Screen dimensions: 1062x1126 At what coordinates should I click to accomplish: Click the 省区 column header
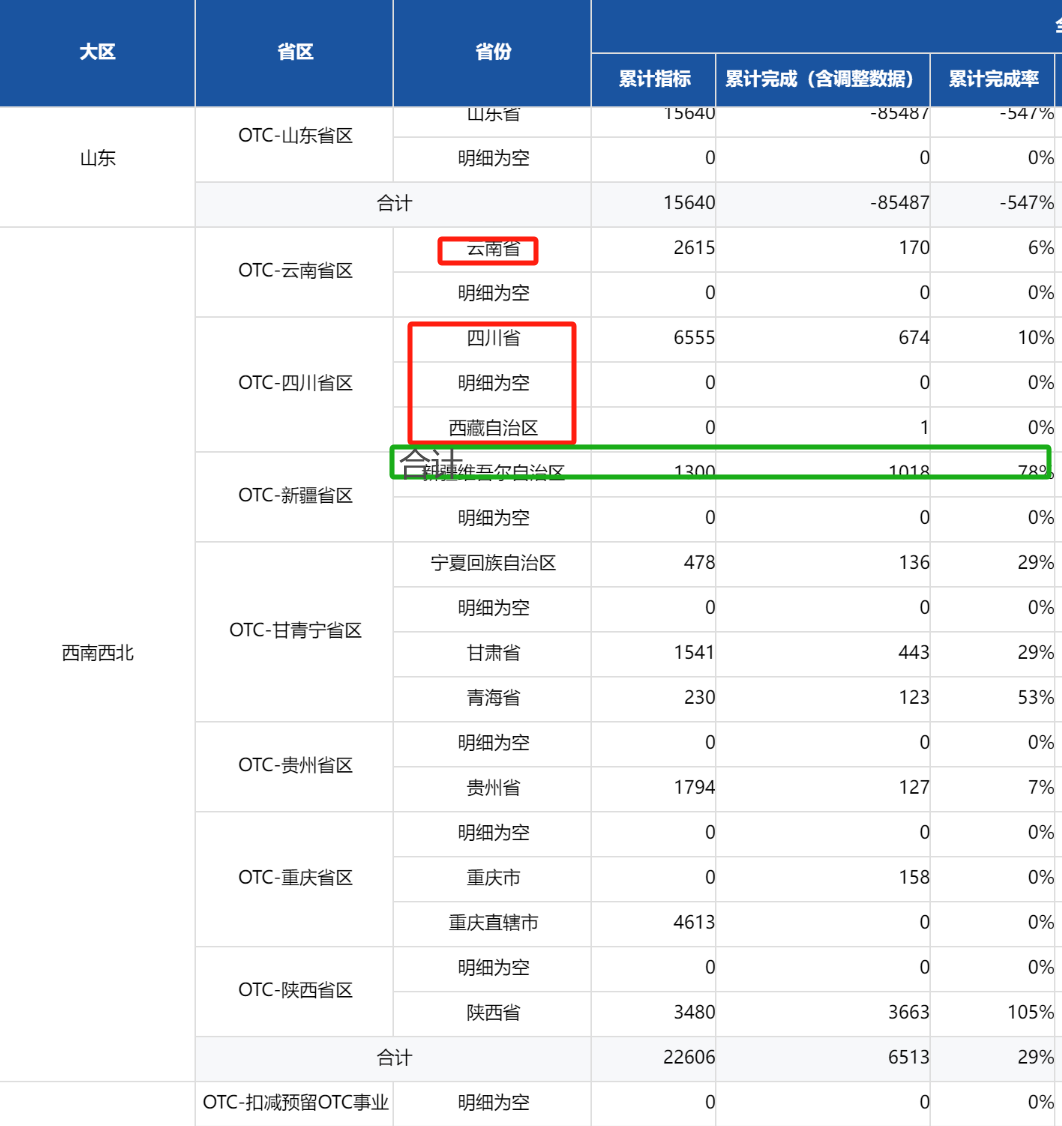coord(295,53)
